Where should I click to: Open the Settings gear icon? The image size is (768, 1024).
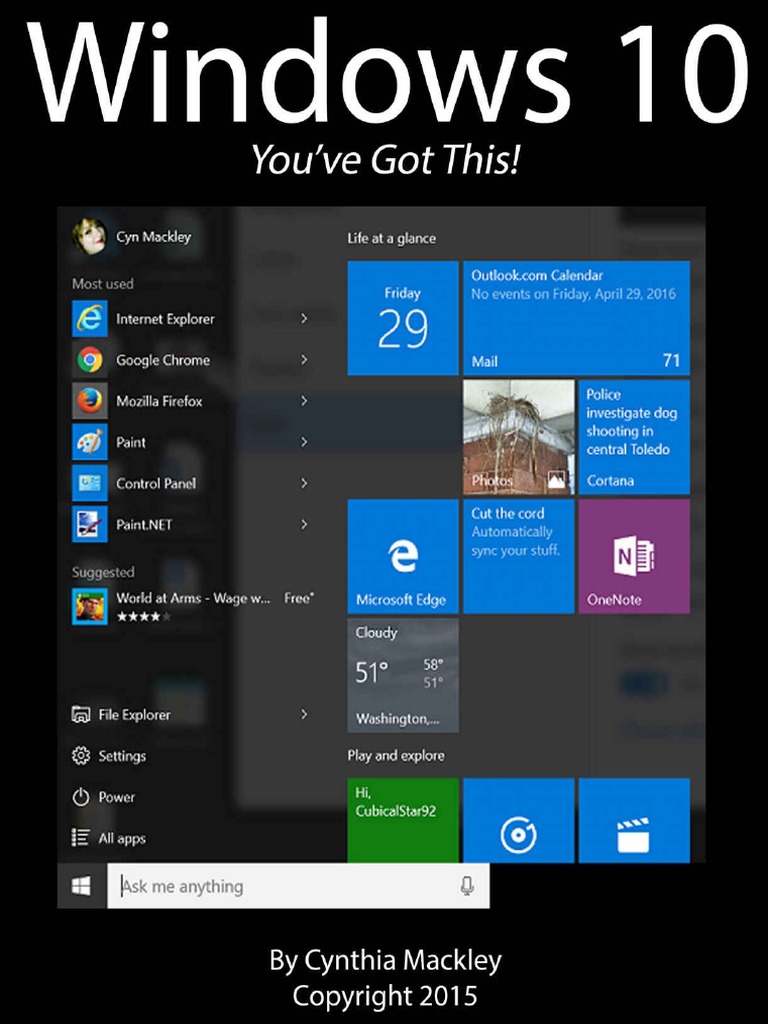[80, 756]
